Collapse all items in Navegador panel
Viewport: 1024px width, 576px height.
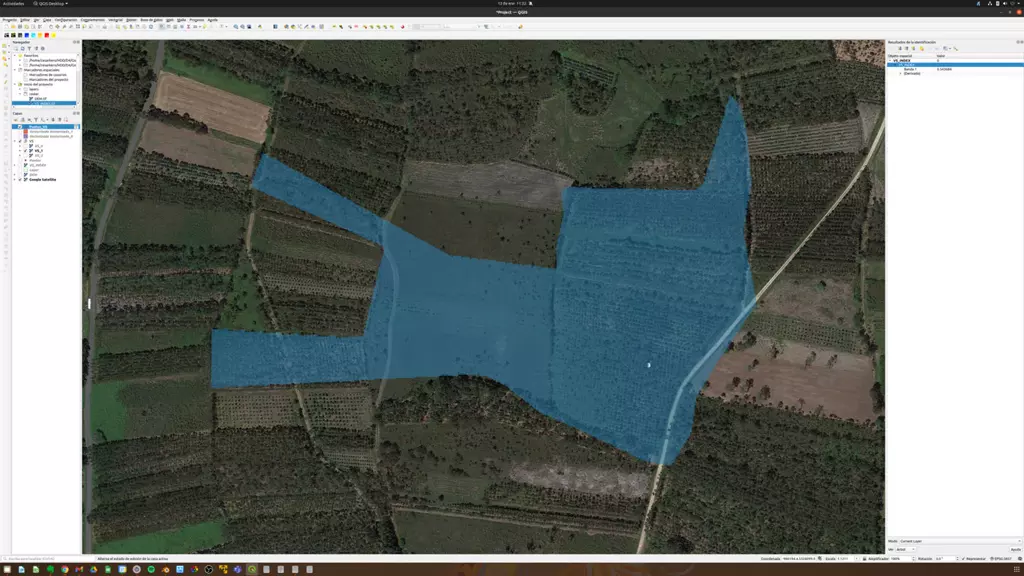(37, 48)
